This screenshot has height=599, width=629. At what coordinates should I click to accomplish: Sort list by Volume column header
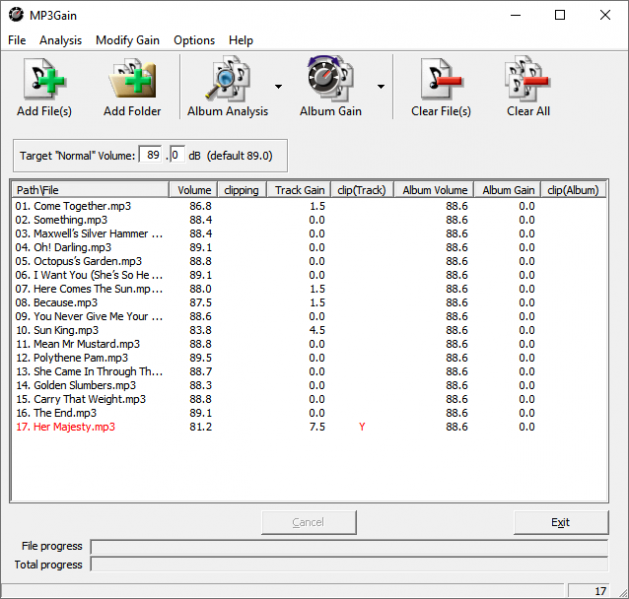[x=194, y=189]
